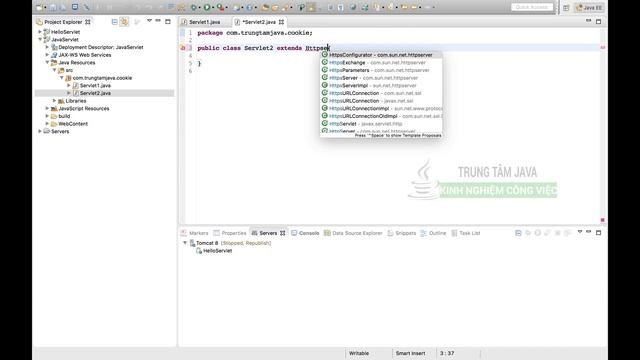Image resolution: width=640 pixels, height=360 pixels.
Task: Click the green Run toolbar icon
Action: (x=207, y=7)
